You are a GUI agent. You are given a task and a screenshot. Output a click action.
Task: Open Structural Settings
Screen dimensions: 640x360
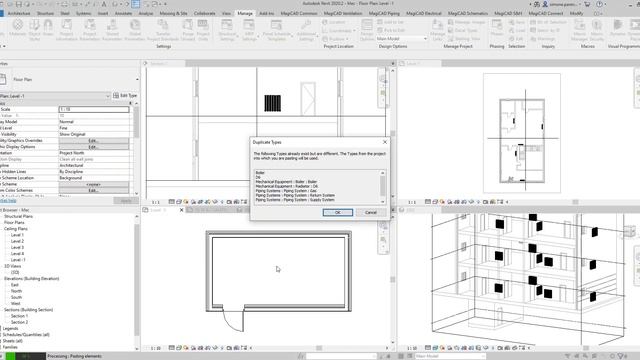(227, 29)
